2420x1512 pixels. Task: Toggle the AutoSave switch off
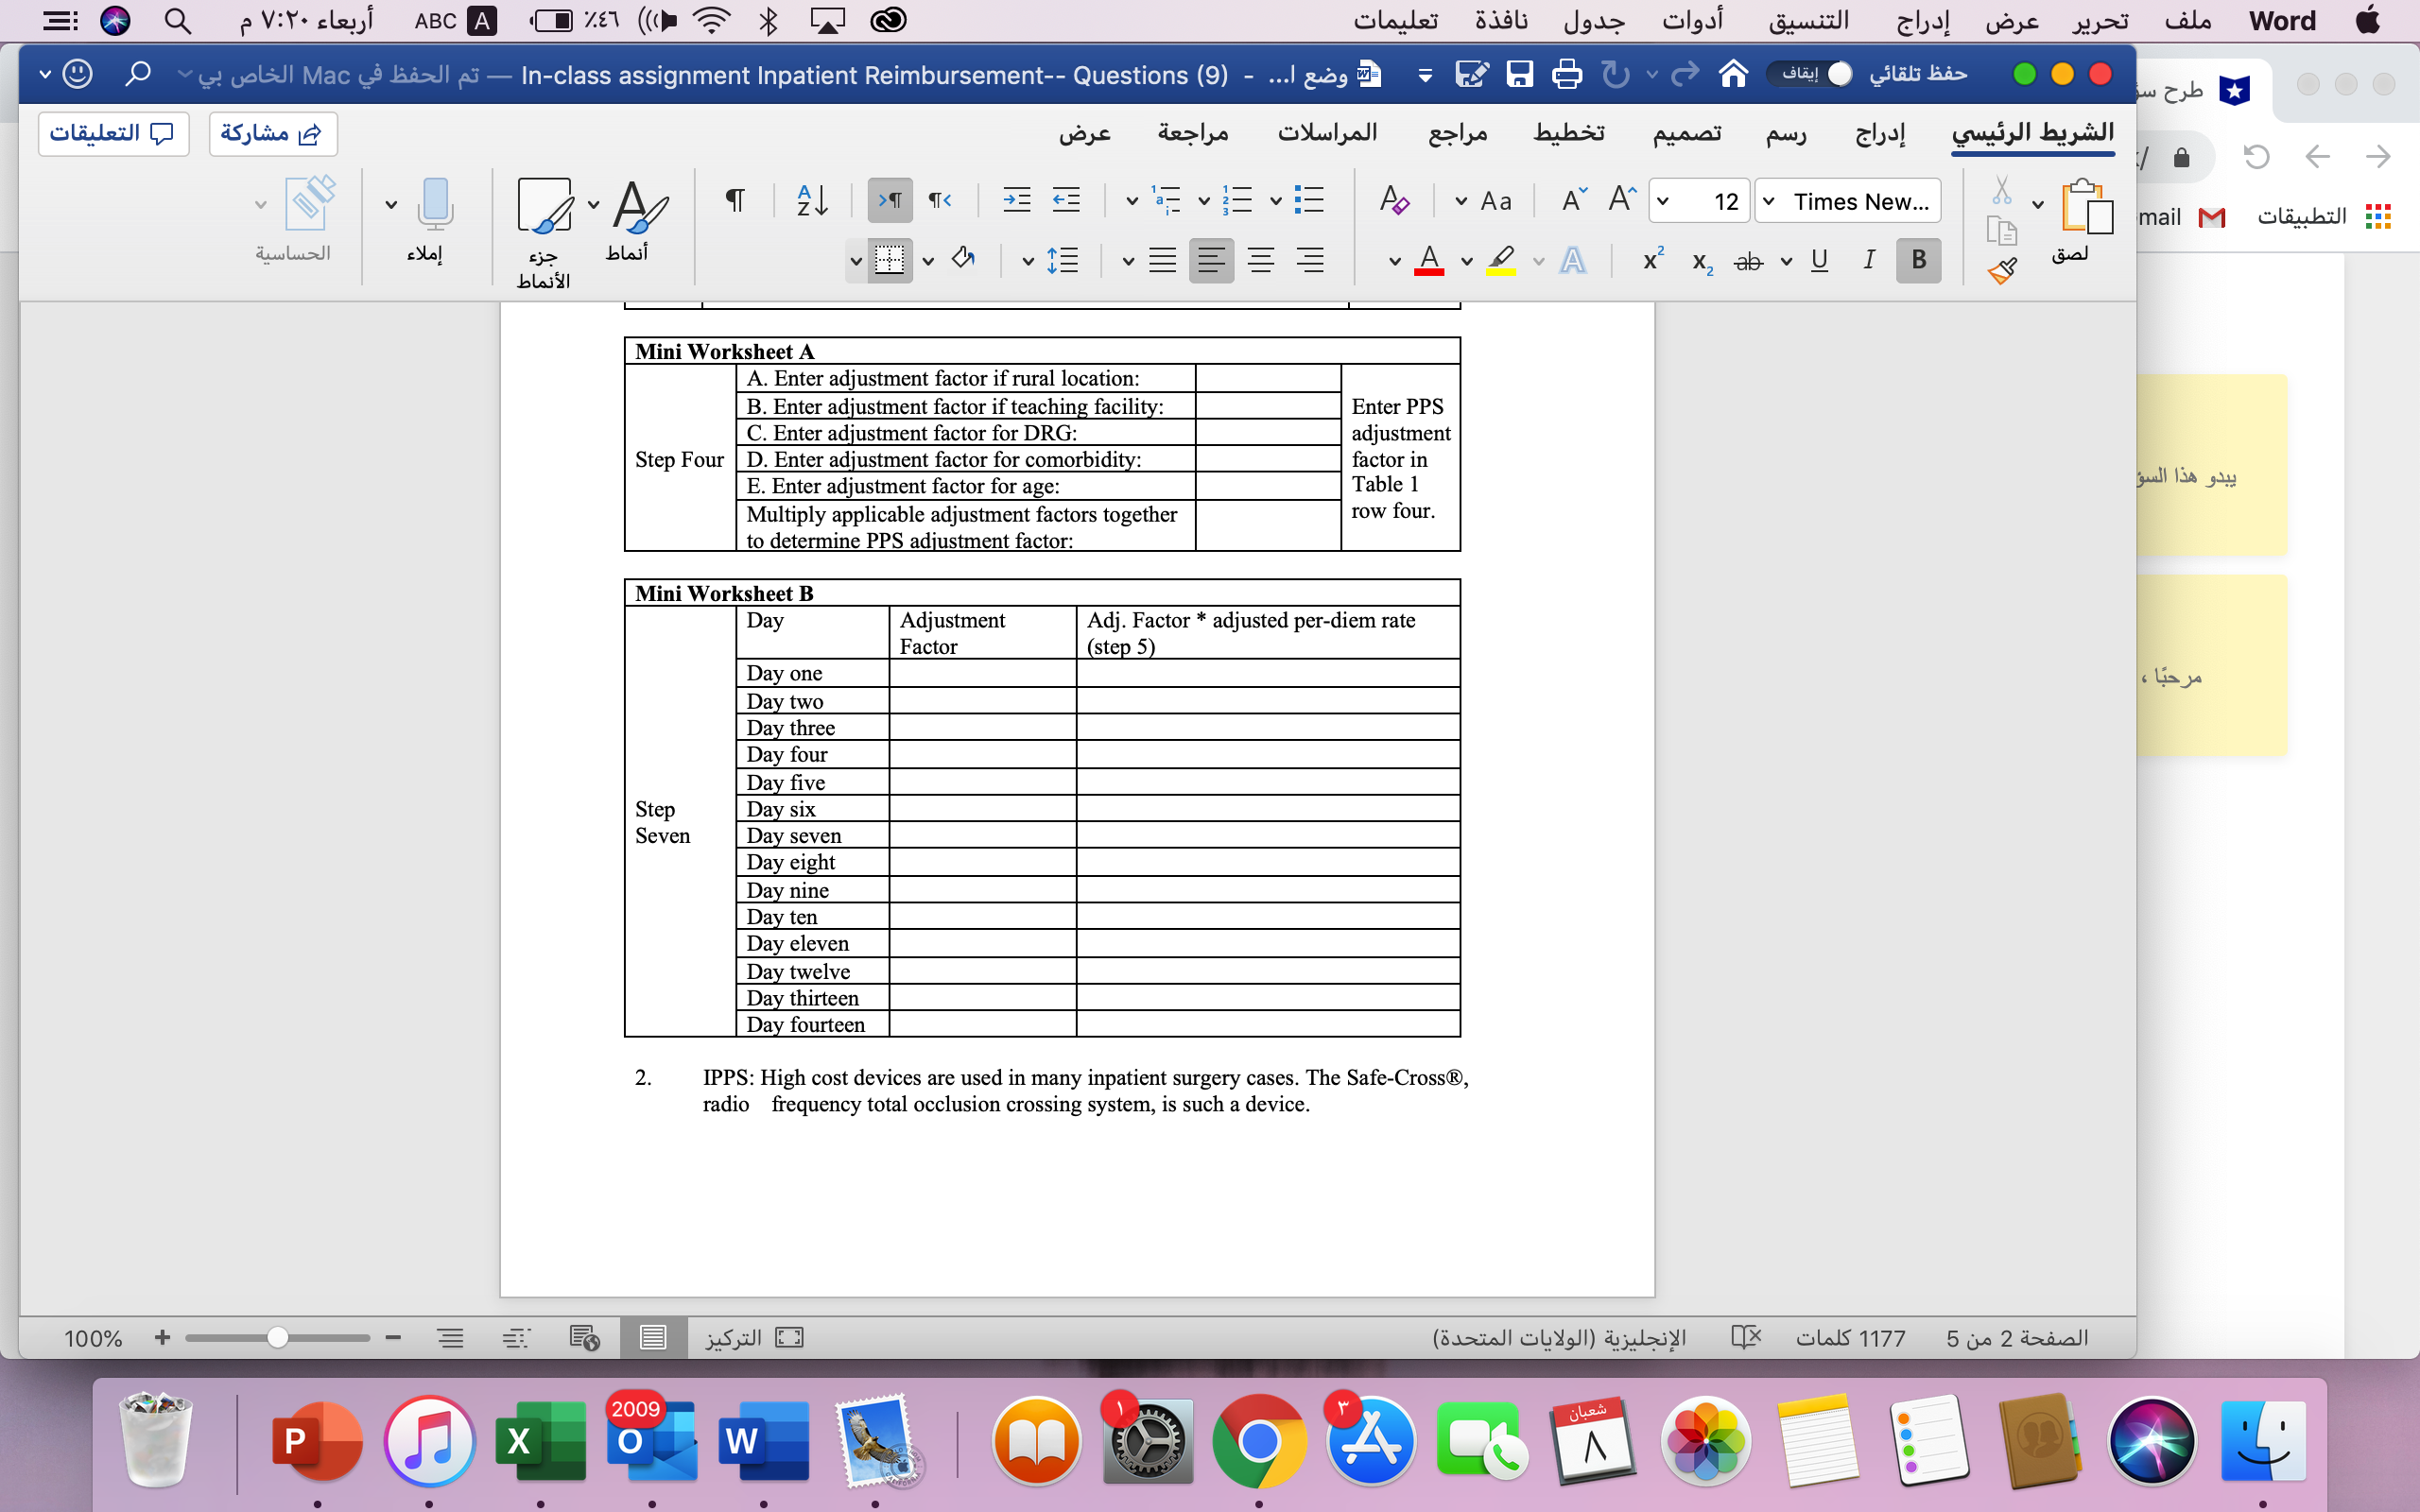[x=1838, y=74]
